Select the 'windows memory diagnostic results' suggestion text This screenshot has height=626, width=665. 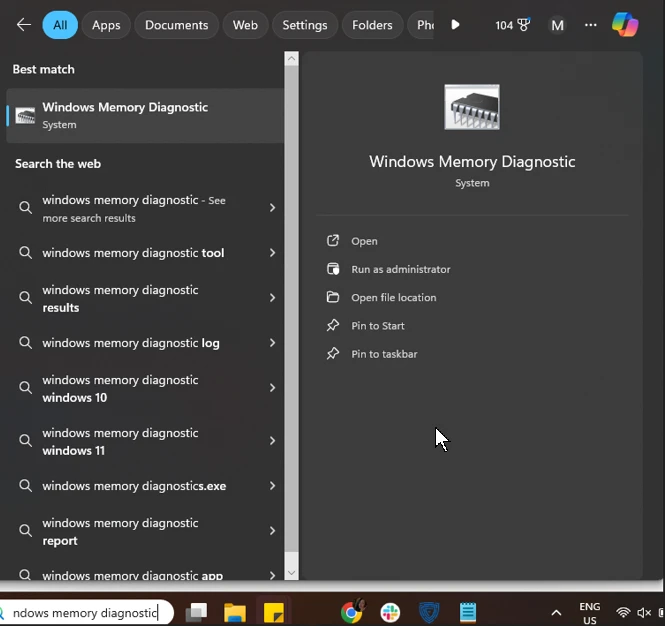coord(120,299)
